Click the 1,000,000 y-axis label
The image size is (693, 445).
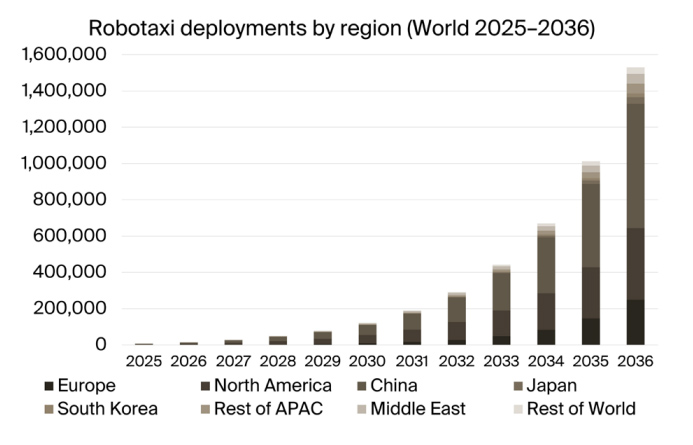(65, 163)
